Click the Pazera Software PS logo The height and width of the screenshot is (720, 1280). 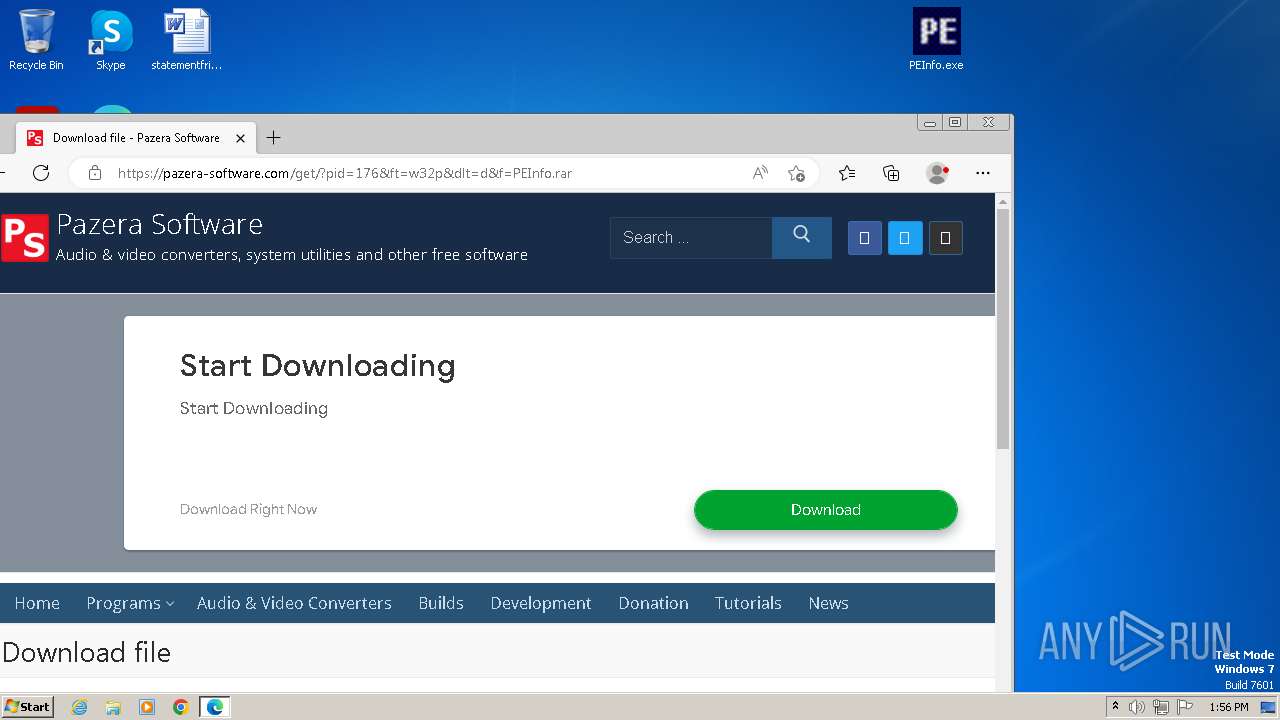coord(25,238)
